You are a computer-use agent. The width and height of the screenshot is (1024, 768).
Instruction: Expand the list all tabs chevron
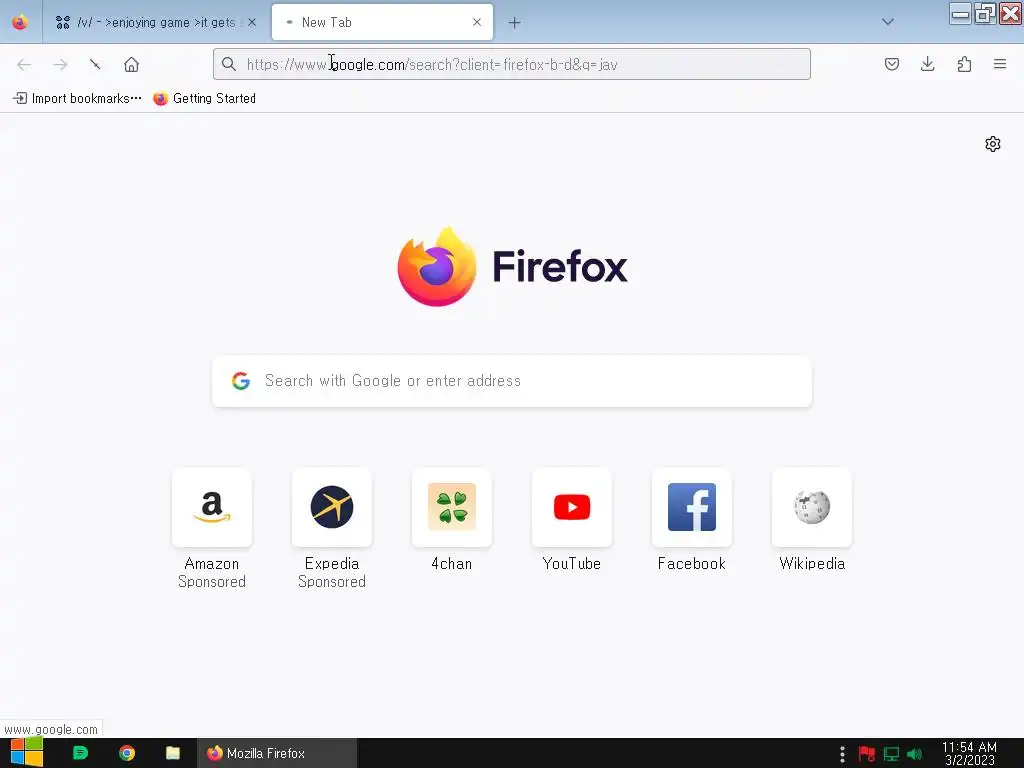(x=888, y=22)
